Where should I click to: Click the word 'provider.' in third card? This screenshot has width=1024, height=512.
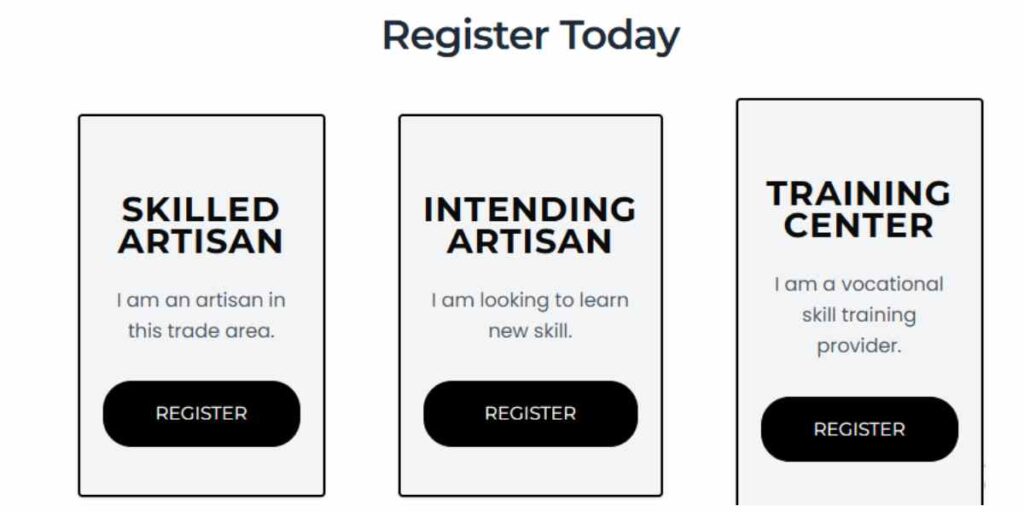pos(859,346)
